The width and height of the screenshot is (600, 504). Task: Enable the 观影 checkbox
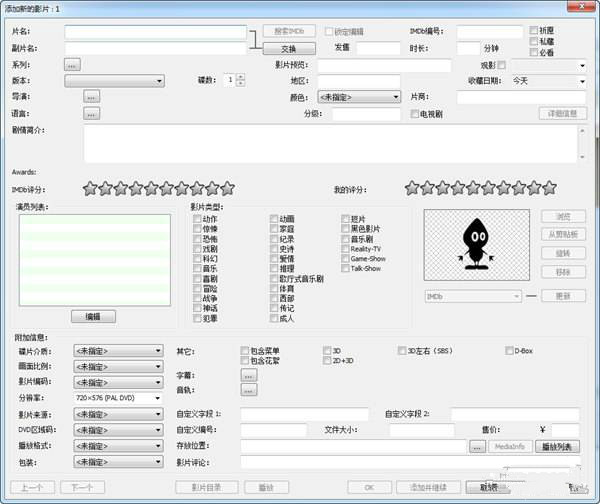[x=502, y=65]
